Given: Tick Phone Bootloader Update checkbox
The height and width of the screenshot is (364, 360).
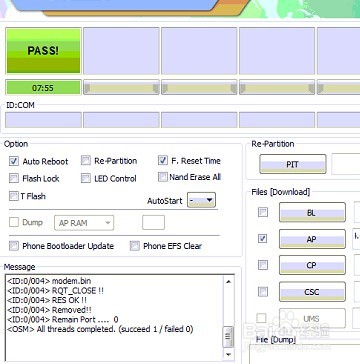Looking at the screenshot, I should [14, 246].
